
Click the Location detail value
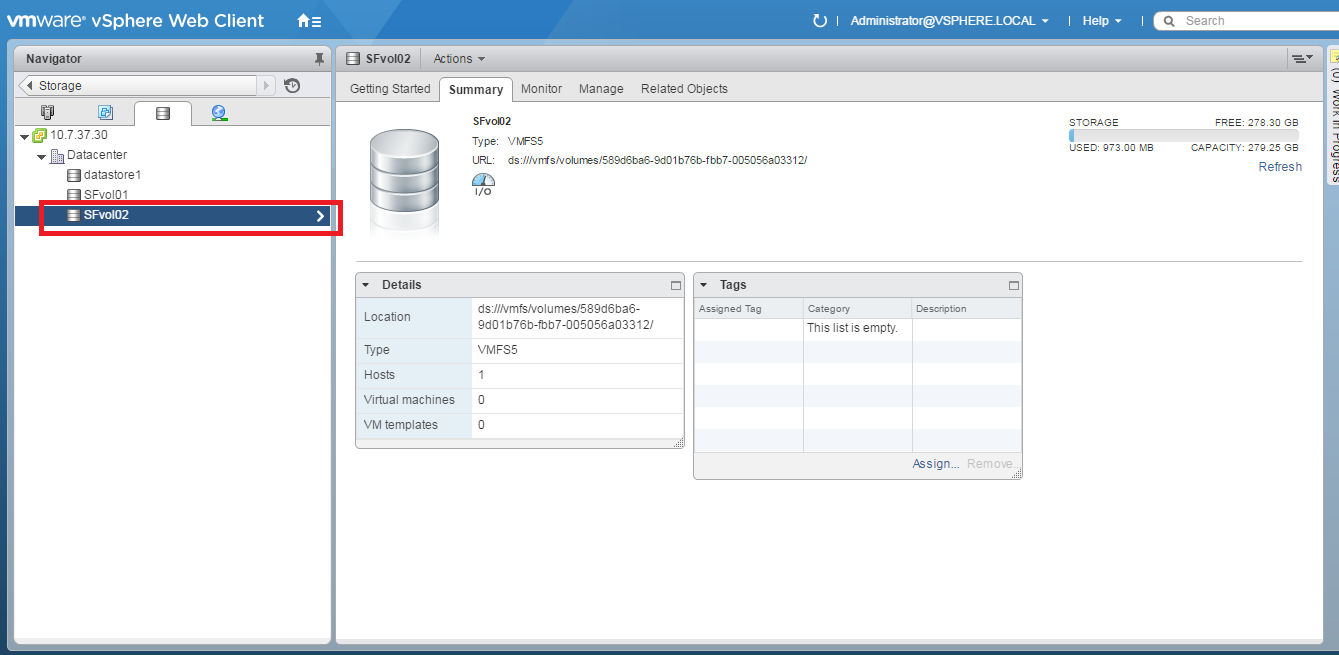coord(565,317)
